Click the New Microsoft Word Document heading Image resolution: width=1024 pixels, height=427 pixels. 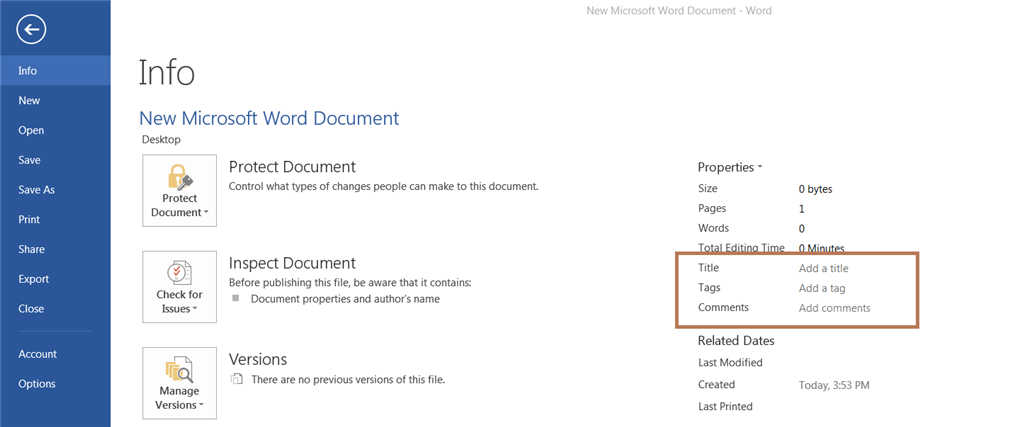coord(269,118)
